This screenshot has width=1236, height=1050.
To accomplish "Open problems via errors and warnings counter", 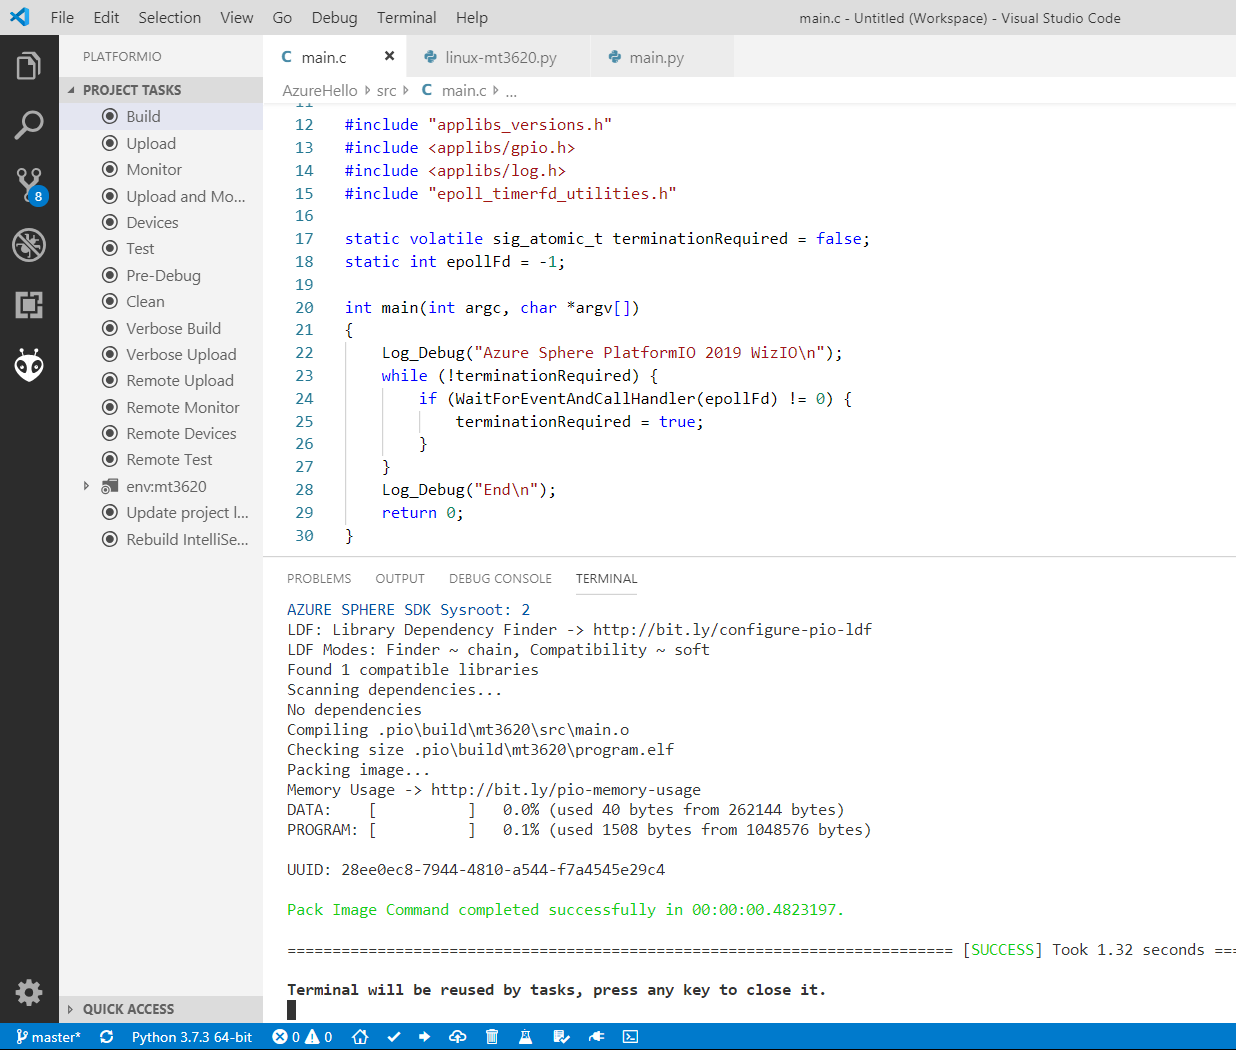I will click(x=302, y=1037).
